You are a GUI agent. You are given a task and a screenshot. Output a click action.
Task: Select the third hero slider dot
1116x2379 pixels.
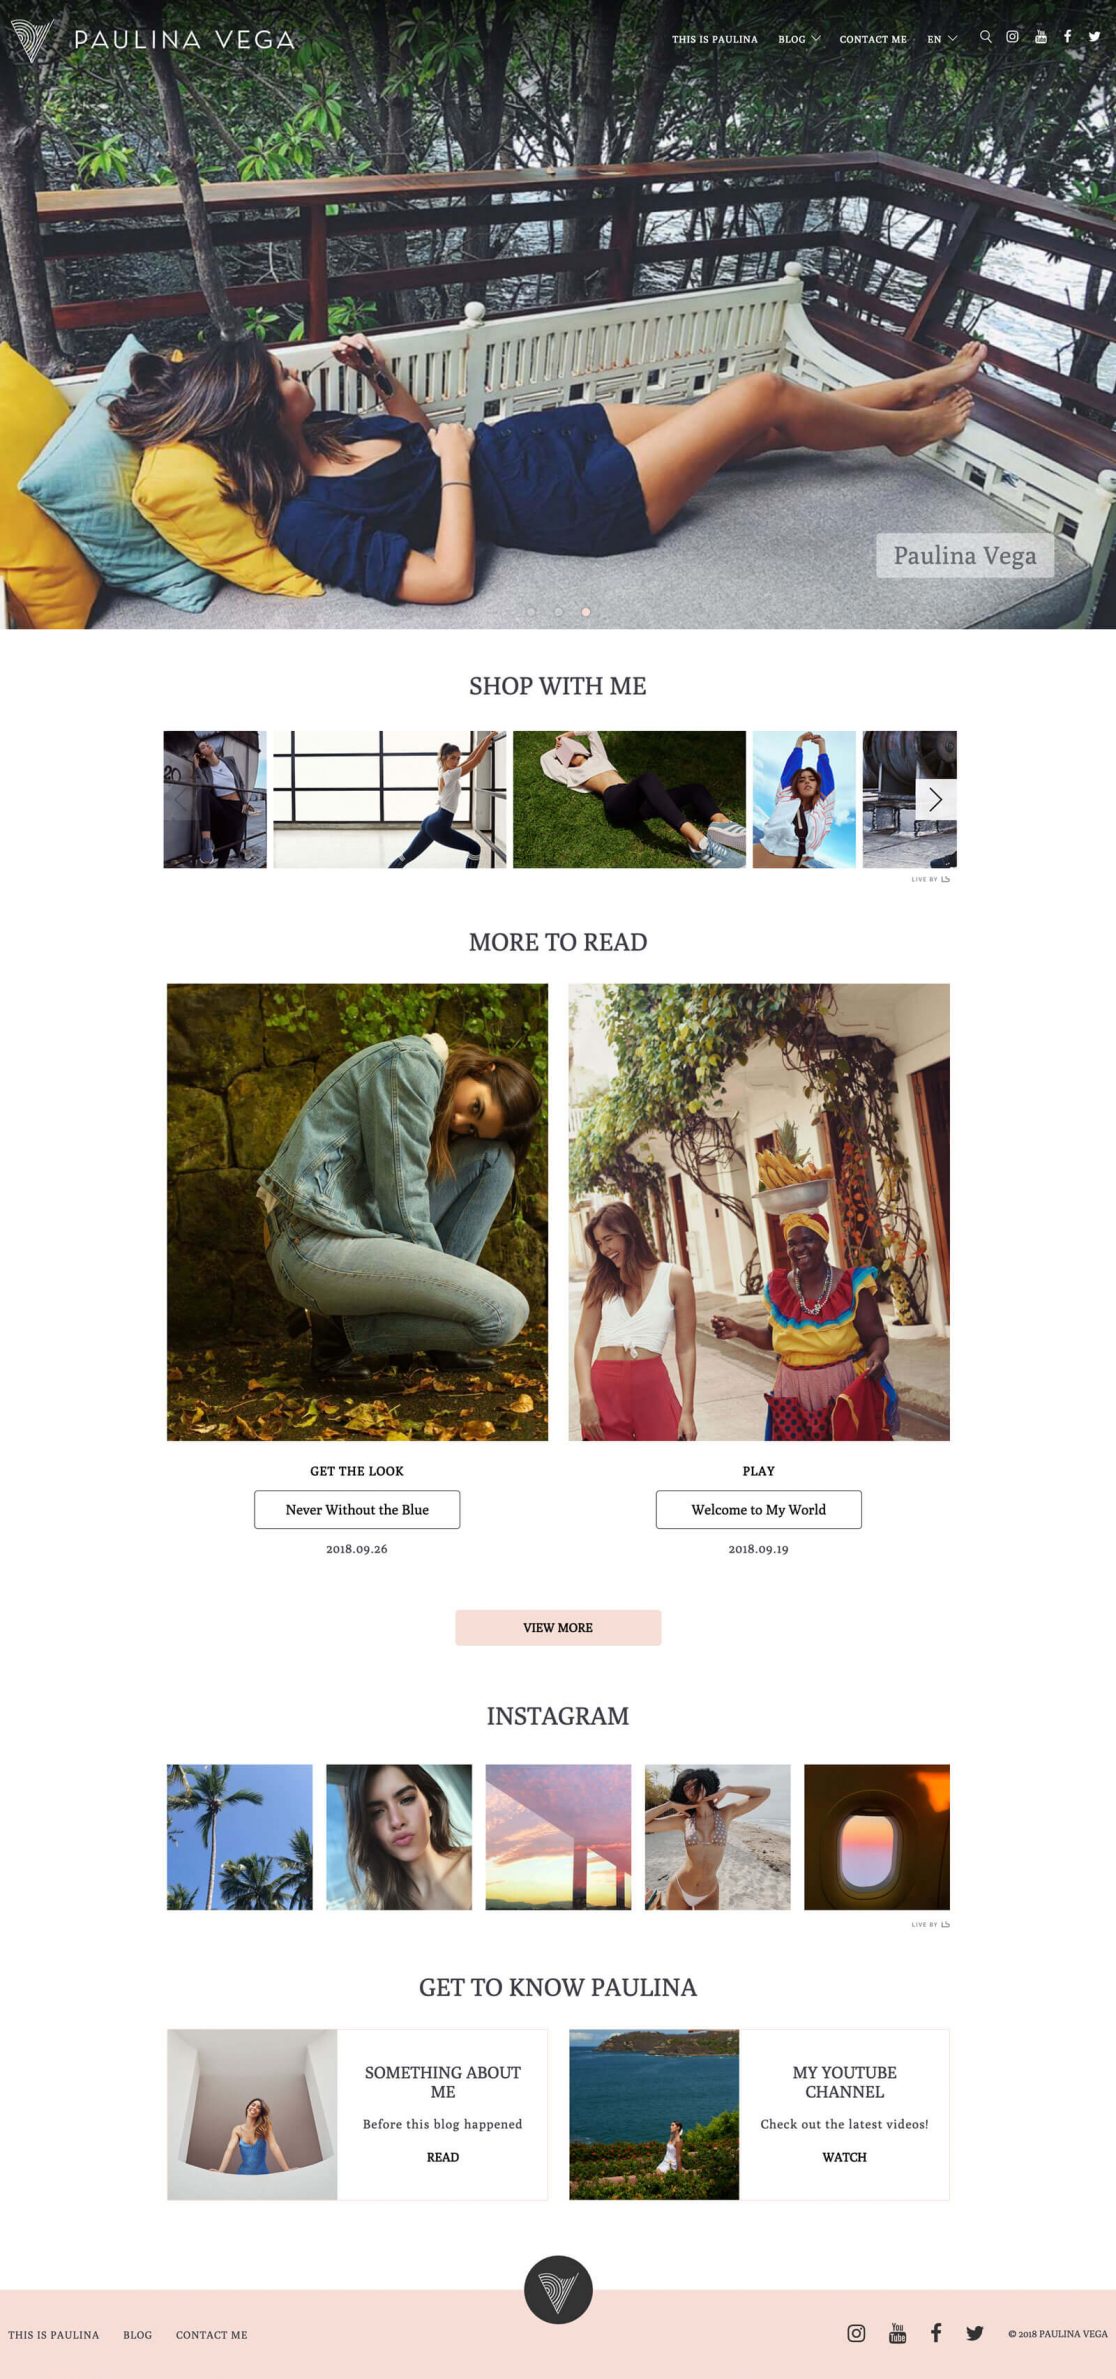pyautogui.click(x=586, y=611)
